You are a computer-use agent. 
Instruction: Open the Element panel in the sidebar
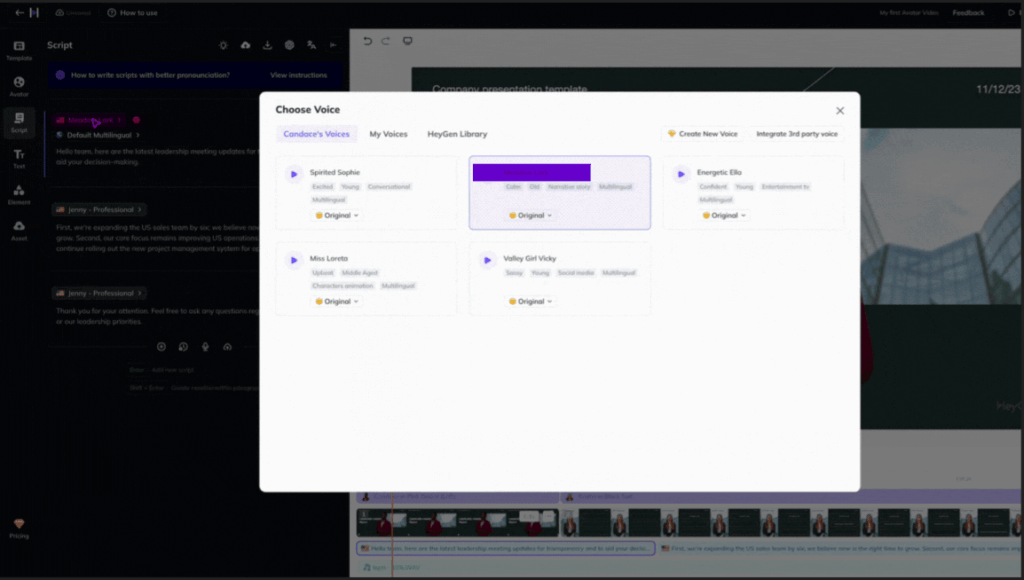tap(19, 194)
